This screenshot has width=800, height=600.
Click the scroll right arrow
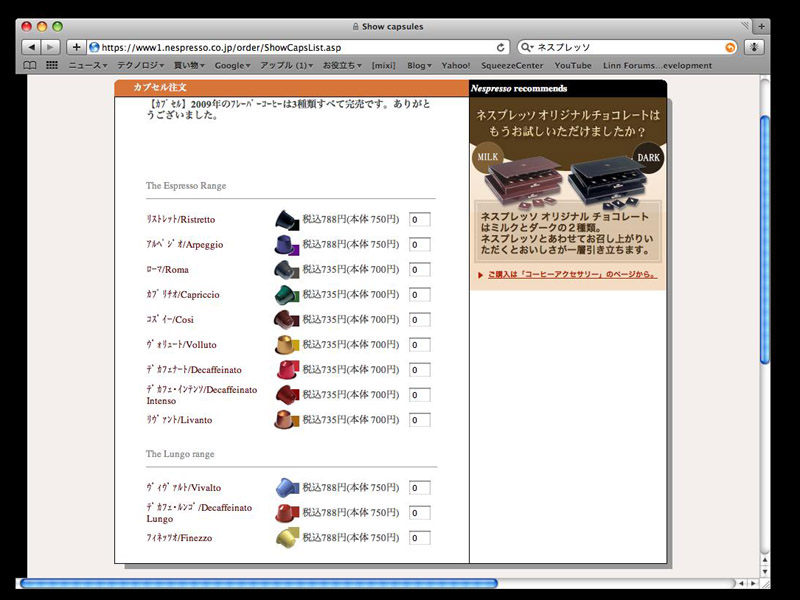pyautogui.click(x=753, y=583)
